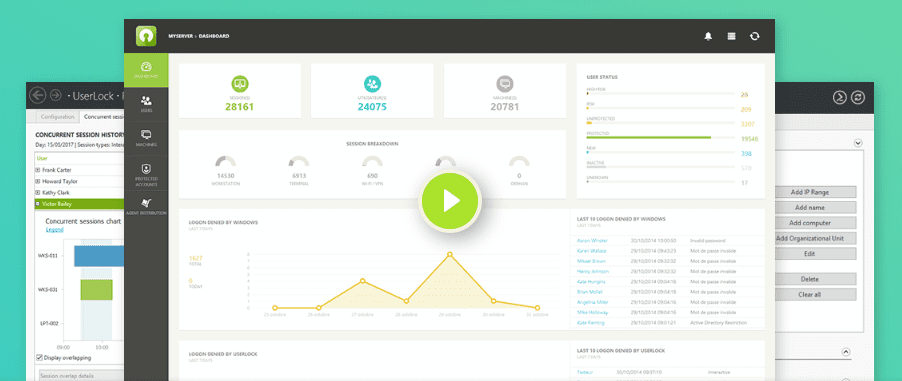Click the green UserLock logo icon
Screen dimensions: 902x381
coord(146,36)
